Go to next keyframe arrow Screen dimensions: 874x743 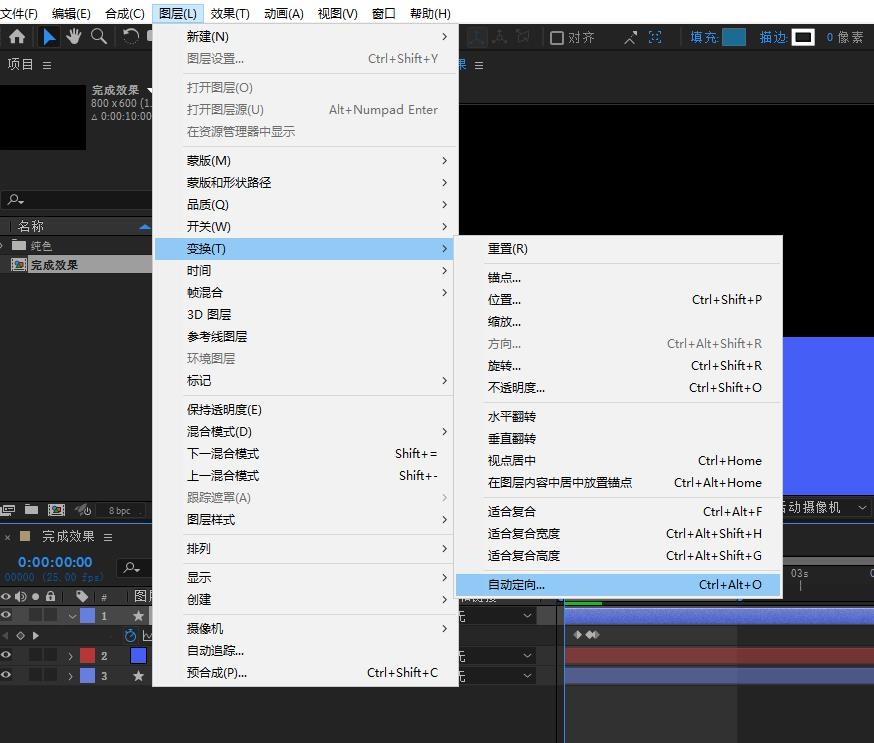pos(36,635)
